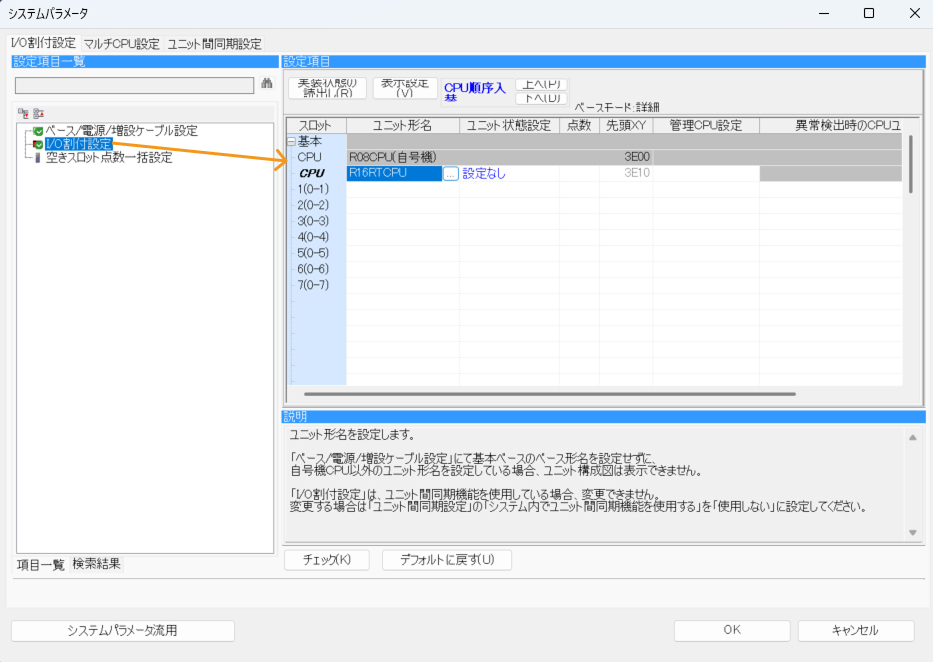The height and width of the screenshot is (662, 933).
Task: Click the collapse-all tree icon
Action: coord(38,113)
